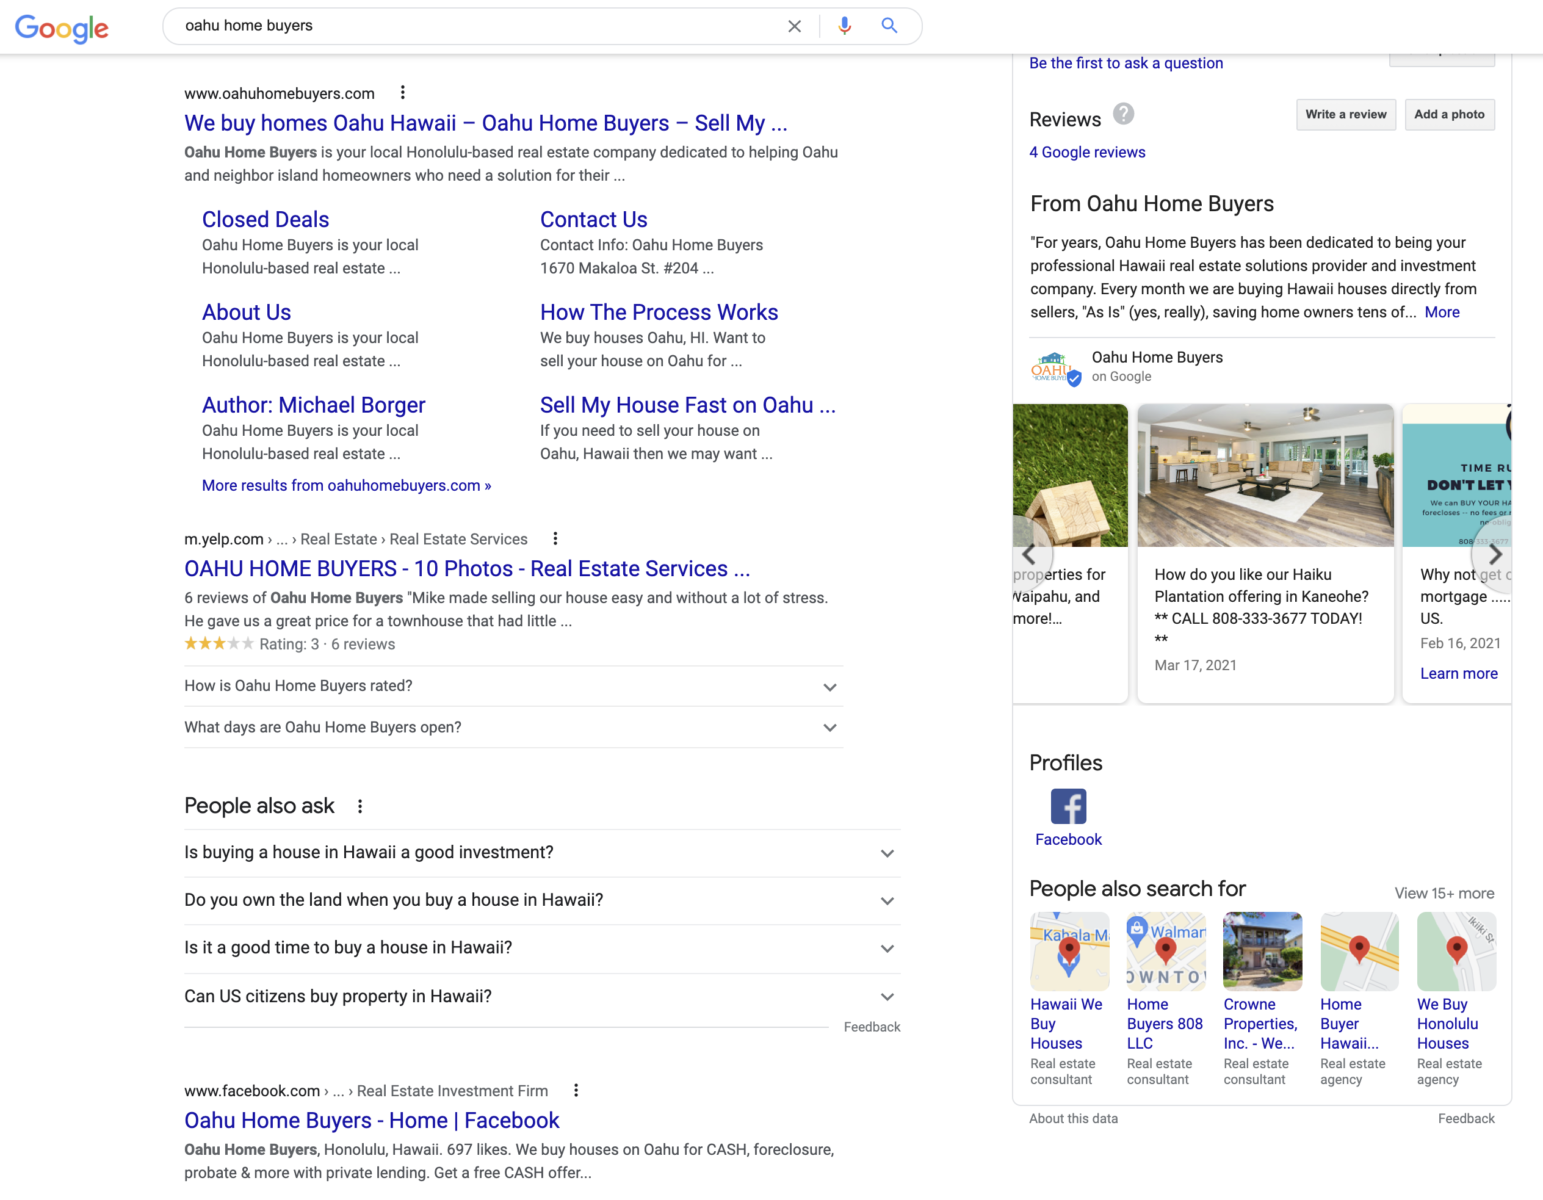Screen dimensions: 1543x1200
Task: Click More to expand business description
Action: click(x=1442, y=313)
